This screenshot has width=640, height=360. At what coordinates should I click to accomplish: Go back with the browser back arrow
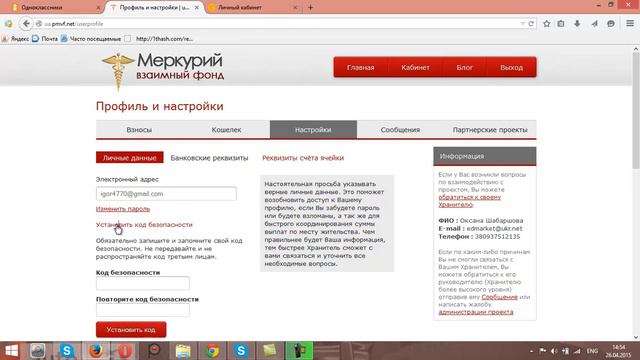(x=26, y=24)
